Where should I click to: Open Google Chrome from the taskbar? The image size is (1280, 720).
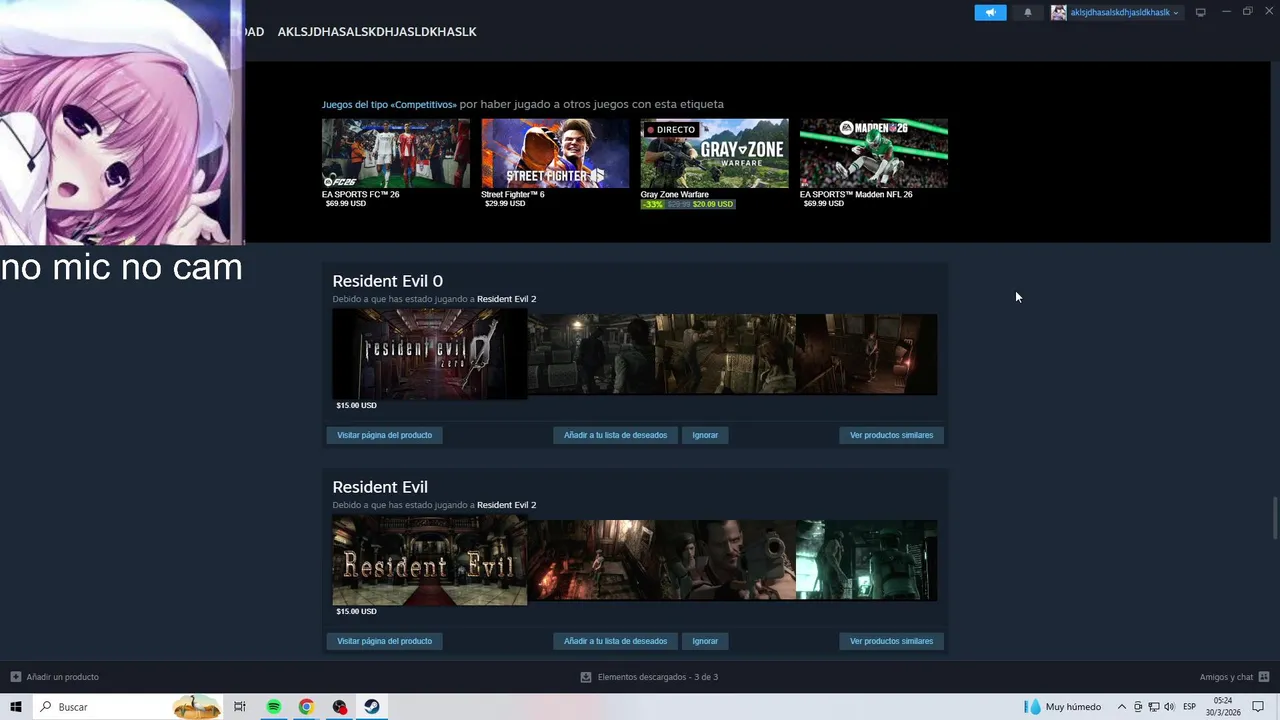click(x=306, y=707)
